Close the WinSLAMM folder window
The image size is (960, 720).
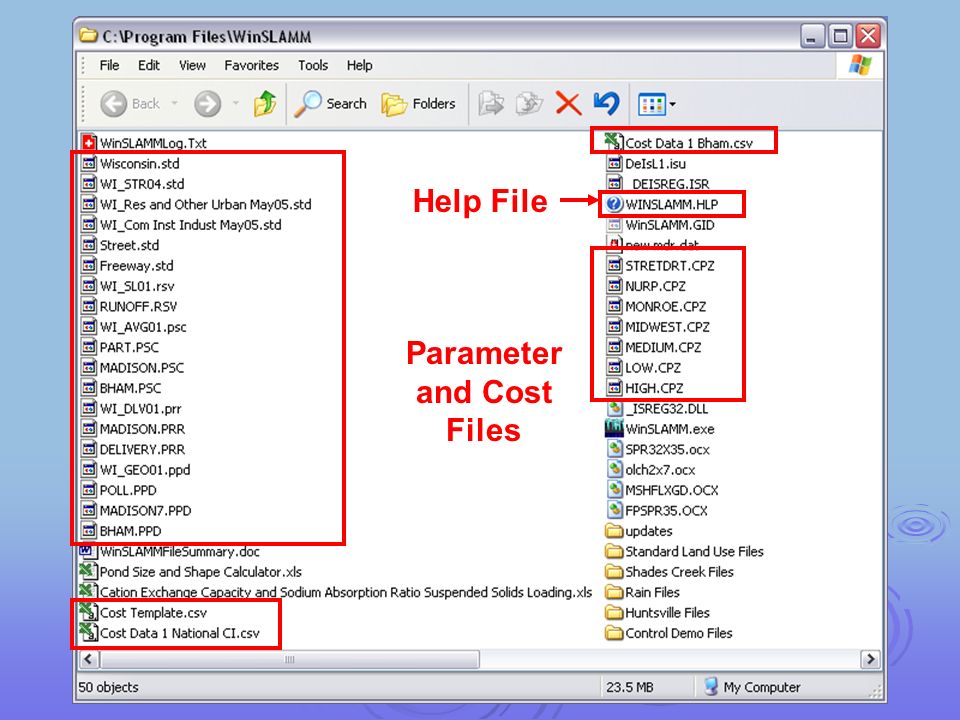[868, 36]
